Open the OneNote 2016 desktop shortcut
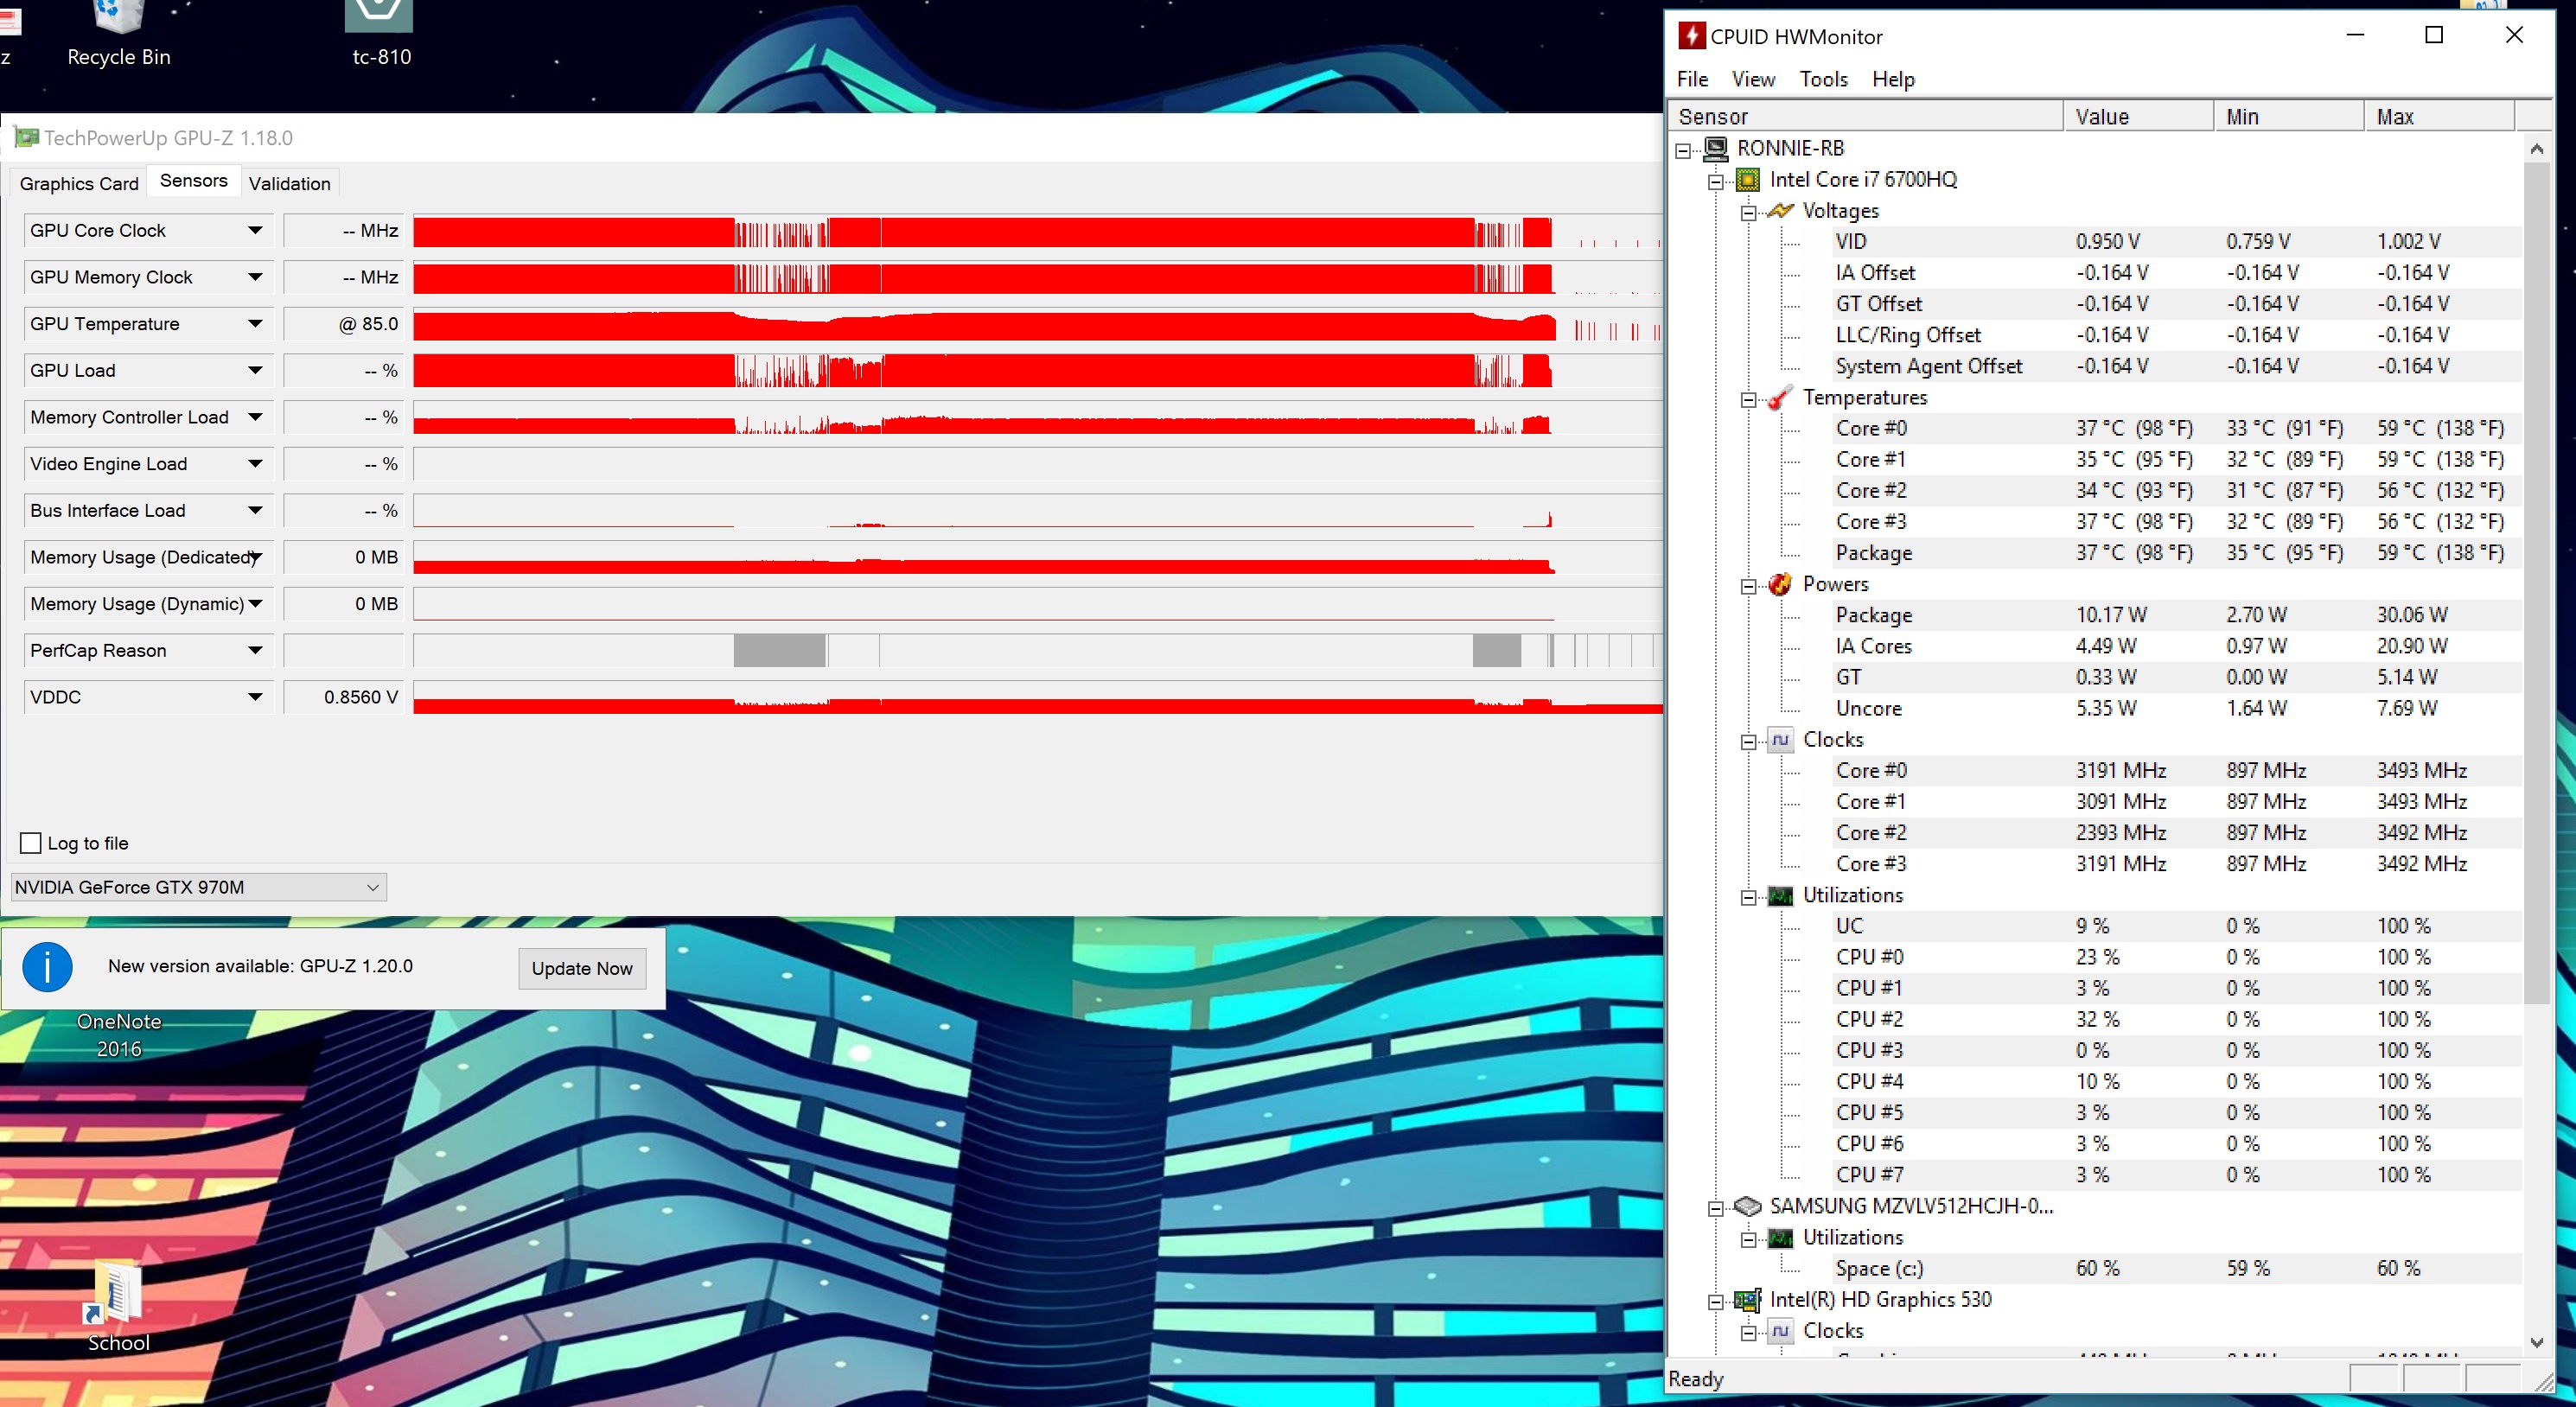 coord(119,1035)
